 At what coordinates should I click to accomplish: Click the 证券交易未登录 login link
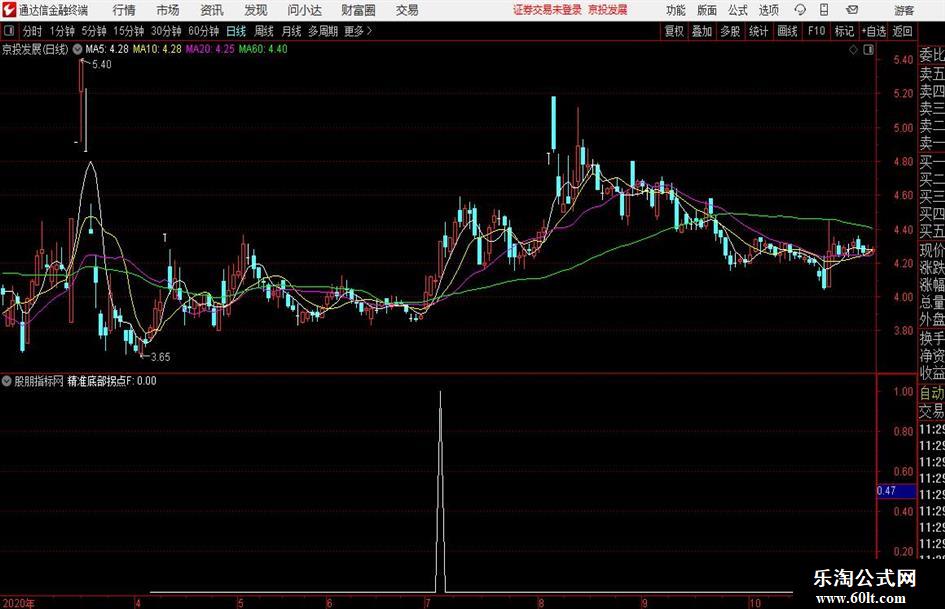click(x=547, y=10)
